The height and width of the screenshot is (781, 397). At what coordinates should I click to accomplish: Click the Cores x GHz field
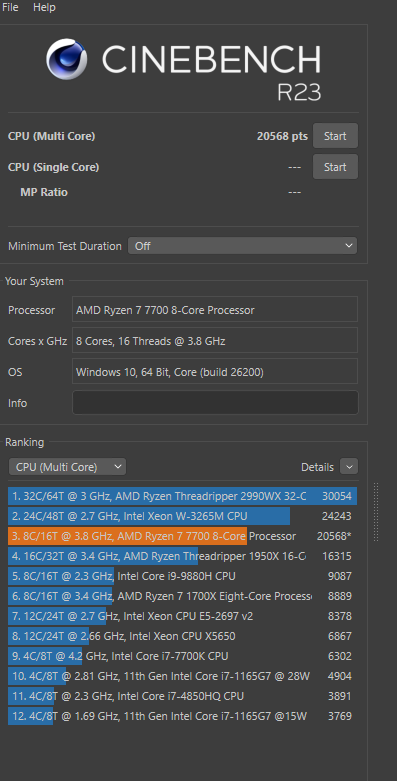point(215,341)
